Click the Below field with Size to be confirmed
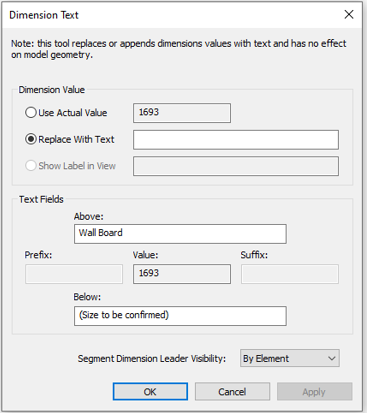The height and width of the screenshot is (413, 367). point(180,316)
